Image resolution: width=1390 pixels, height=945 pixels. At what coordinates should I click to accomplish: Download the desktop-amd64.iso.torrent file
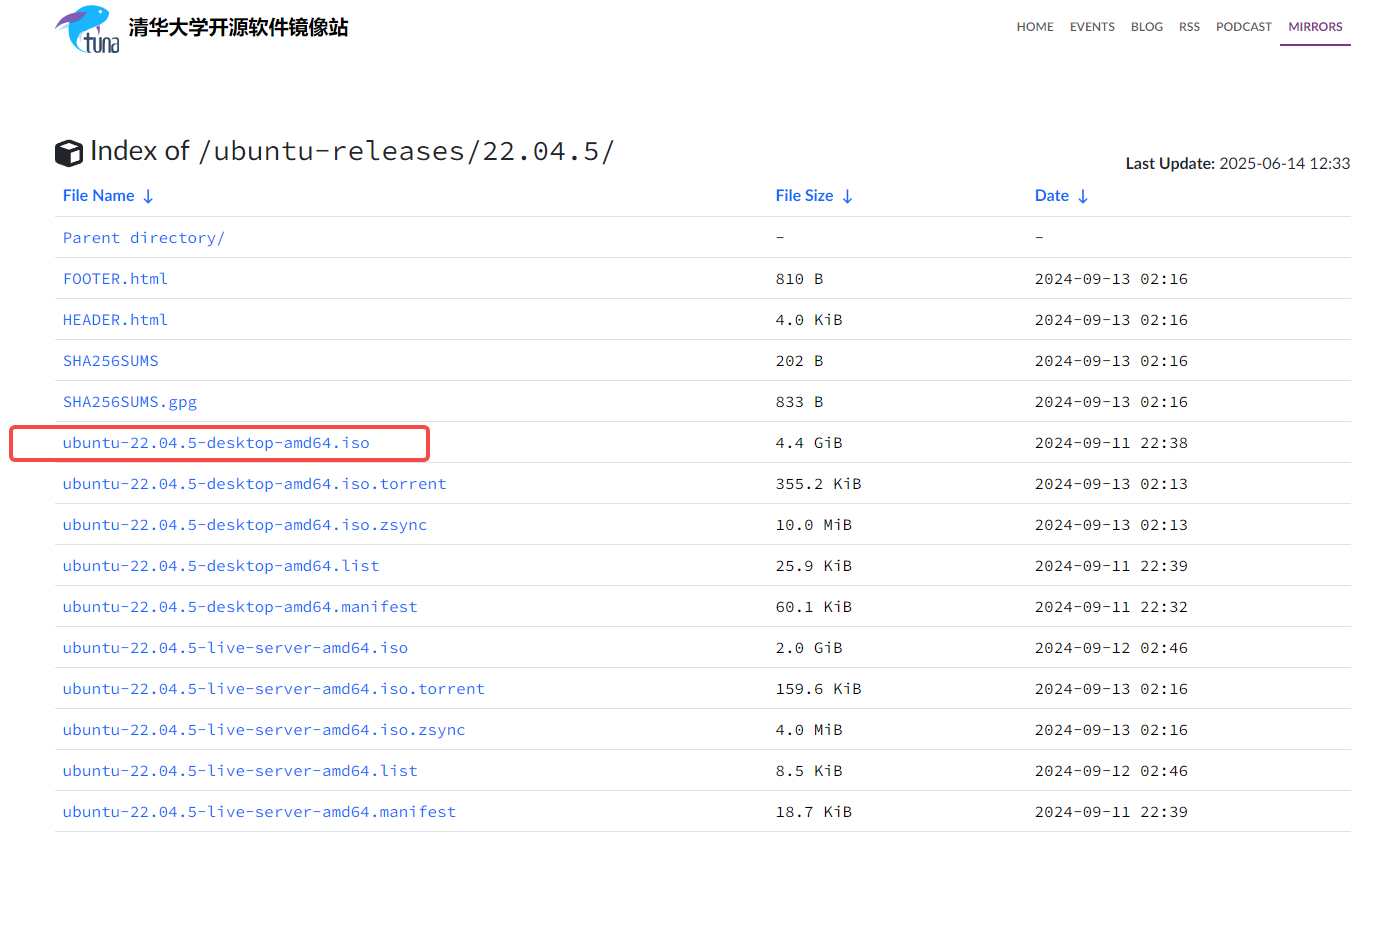[x=255, y=484]
